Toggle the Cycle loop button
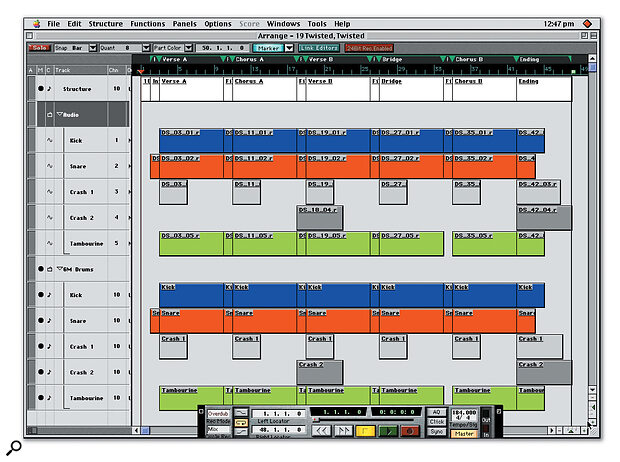The image size is (620, 462). (241, 422)
